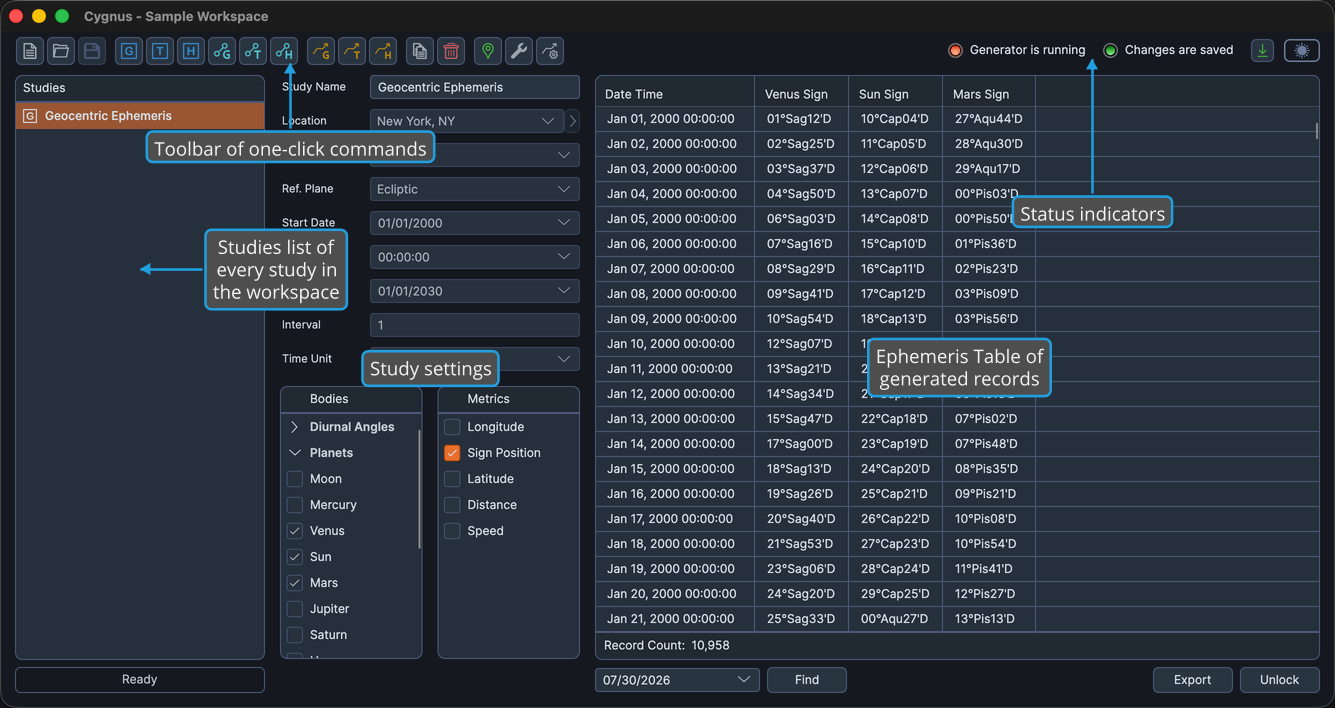This screenshot has height=708, width=1335.
Task: Select Geocentric Ephemeris in the Studies list
Action: tap(140, 116)
